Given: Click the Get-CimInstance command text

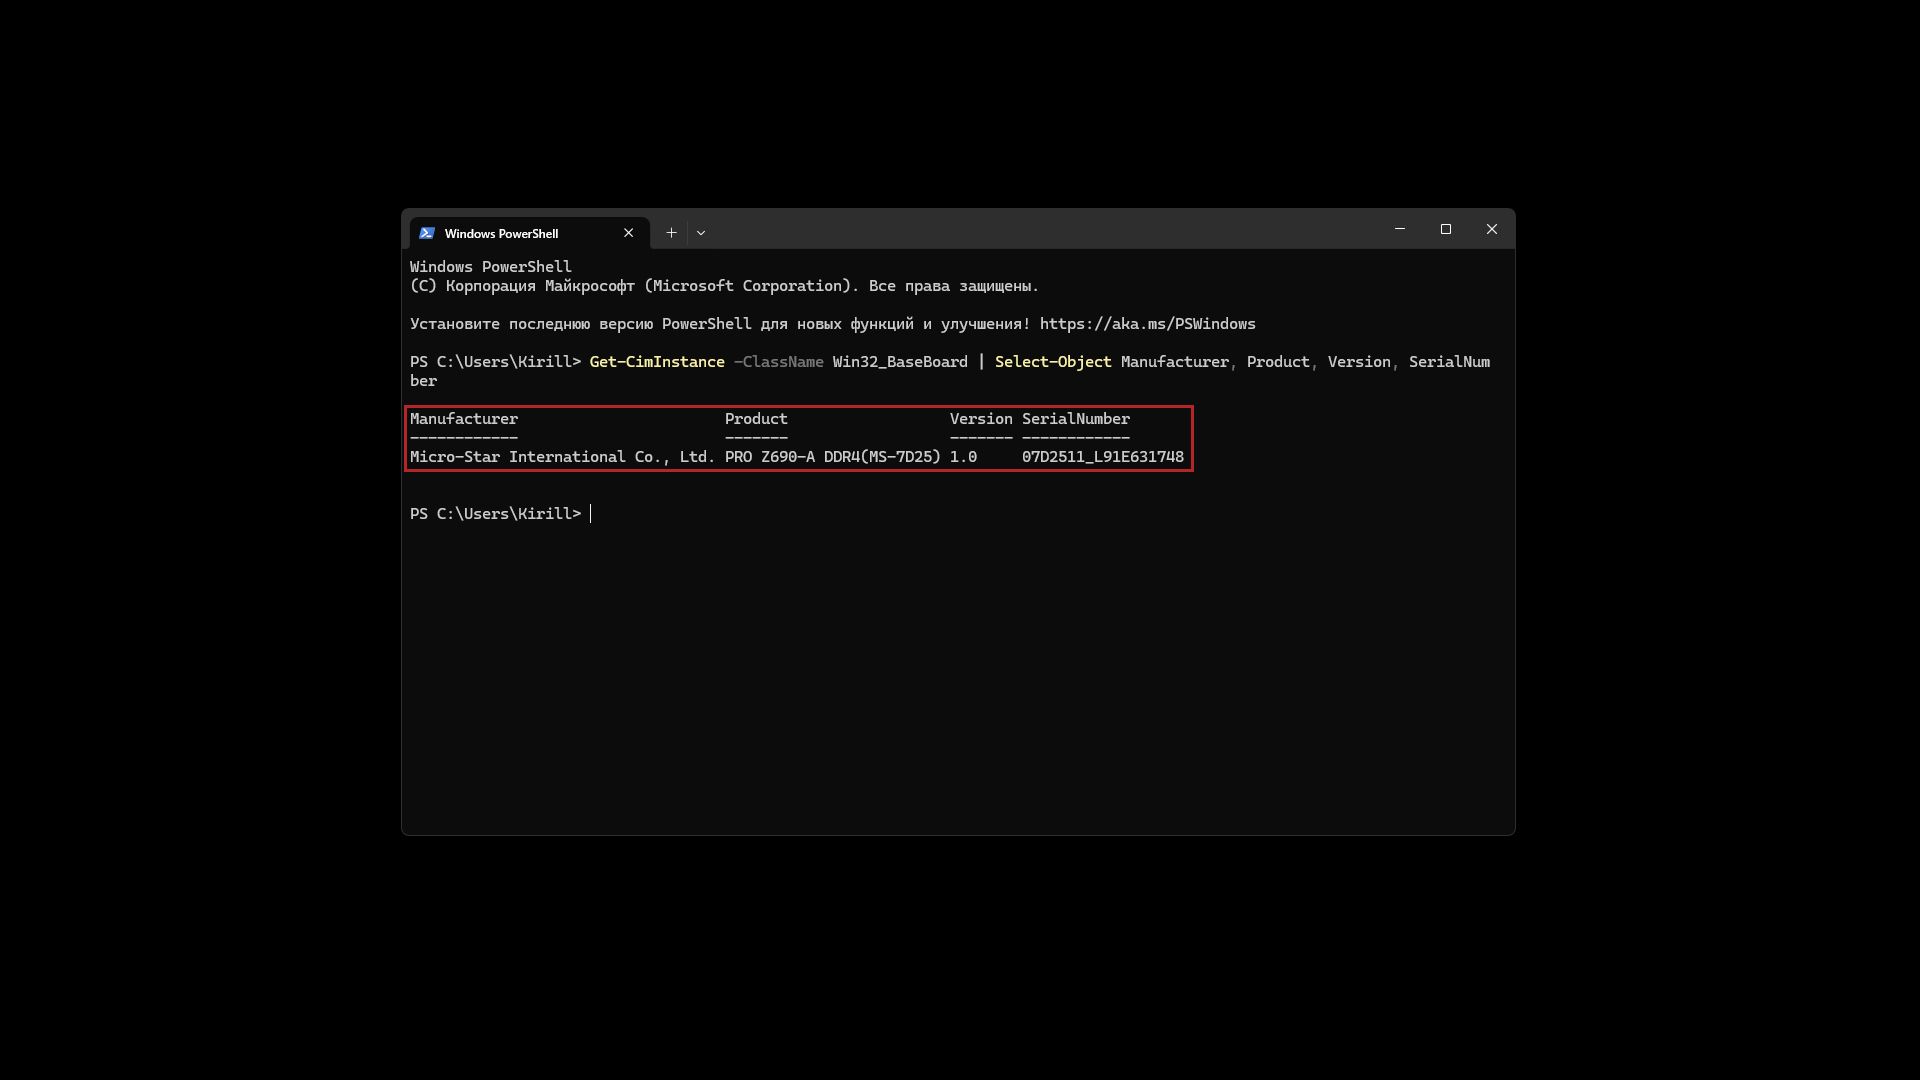Looking at the screenshot, I should (657, 362).
